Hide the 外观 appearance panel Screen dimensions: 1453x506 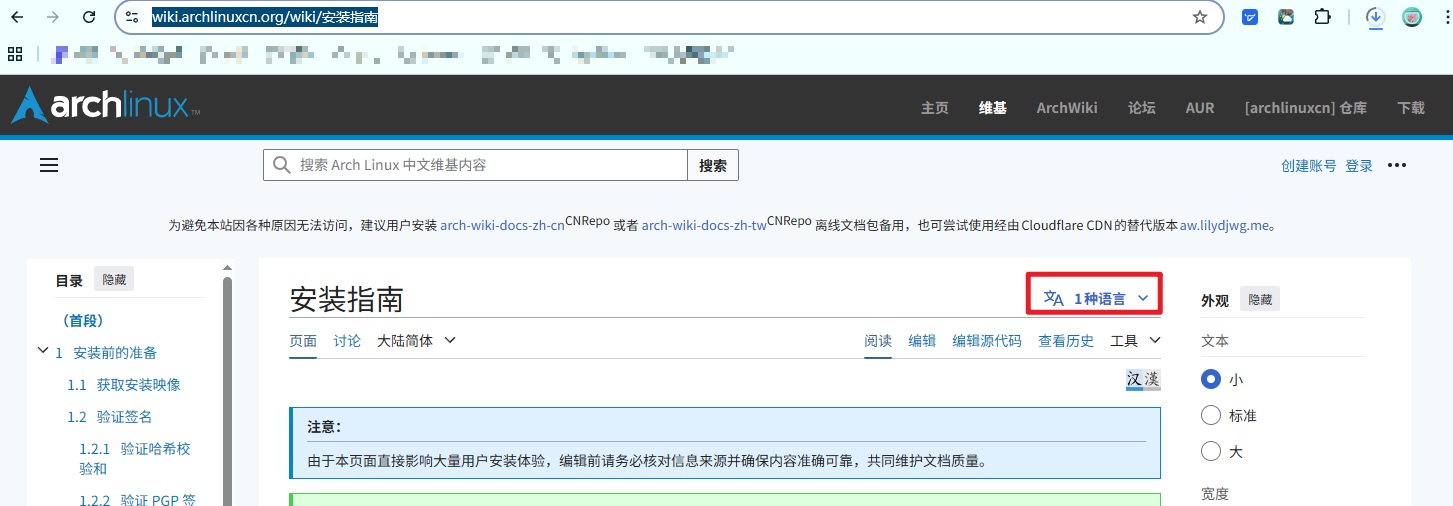point(1260,300)
